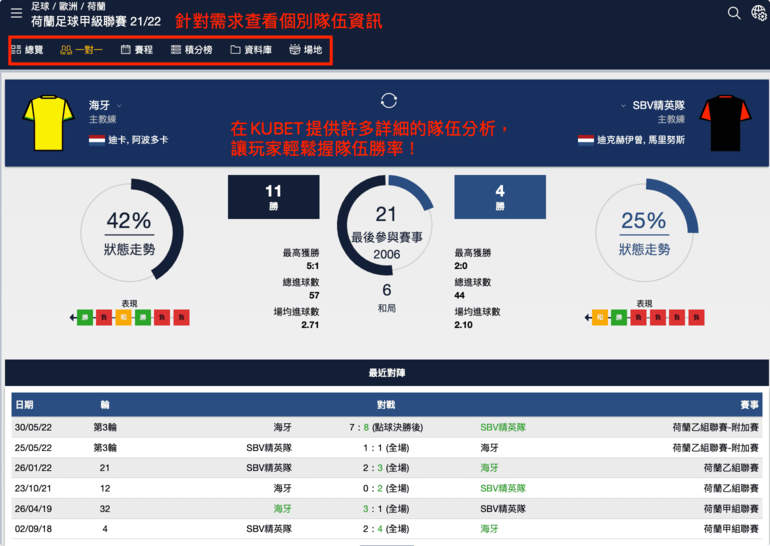Click Netherlands flag beside 迪克赫伊曾, 馬里努斯
Image resolution: width=770 pixels, height=546 pixels.
click(585, 140)
